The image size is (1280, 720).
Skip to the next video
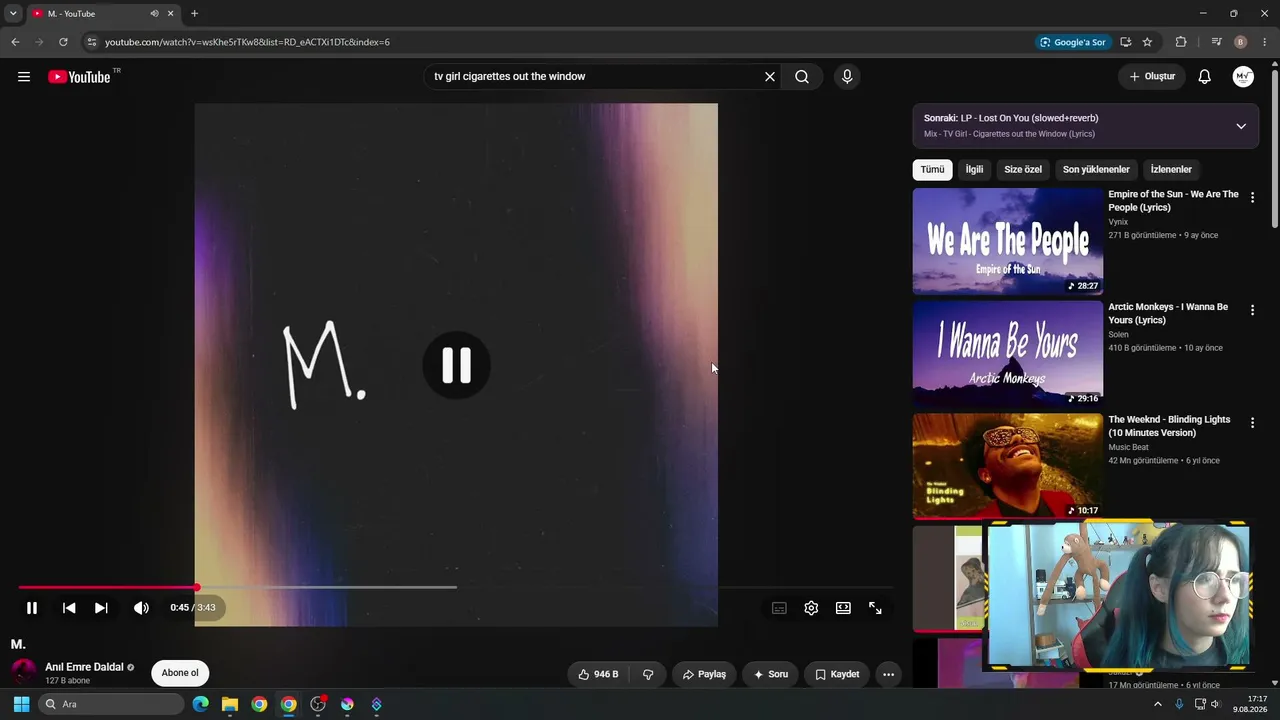(x=101, y=608)
